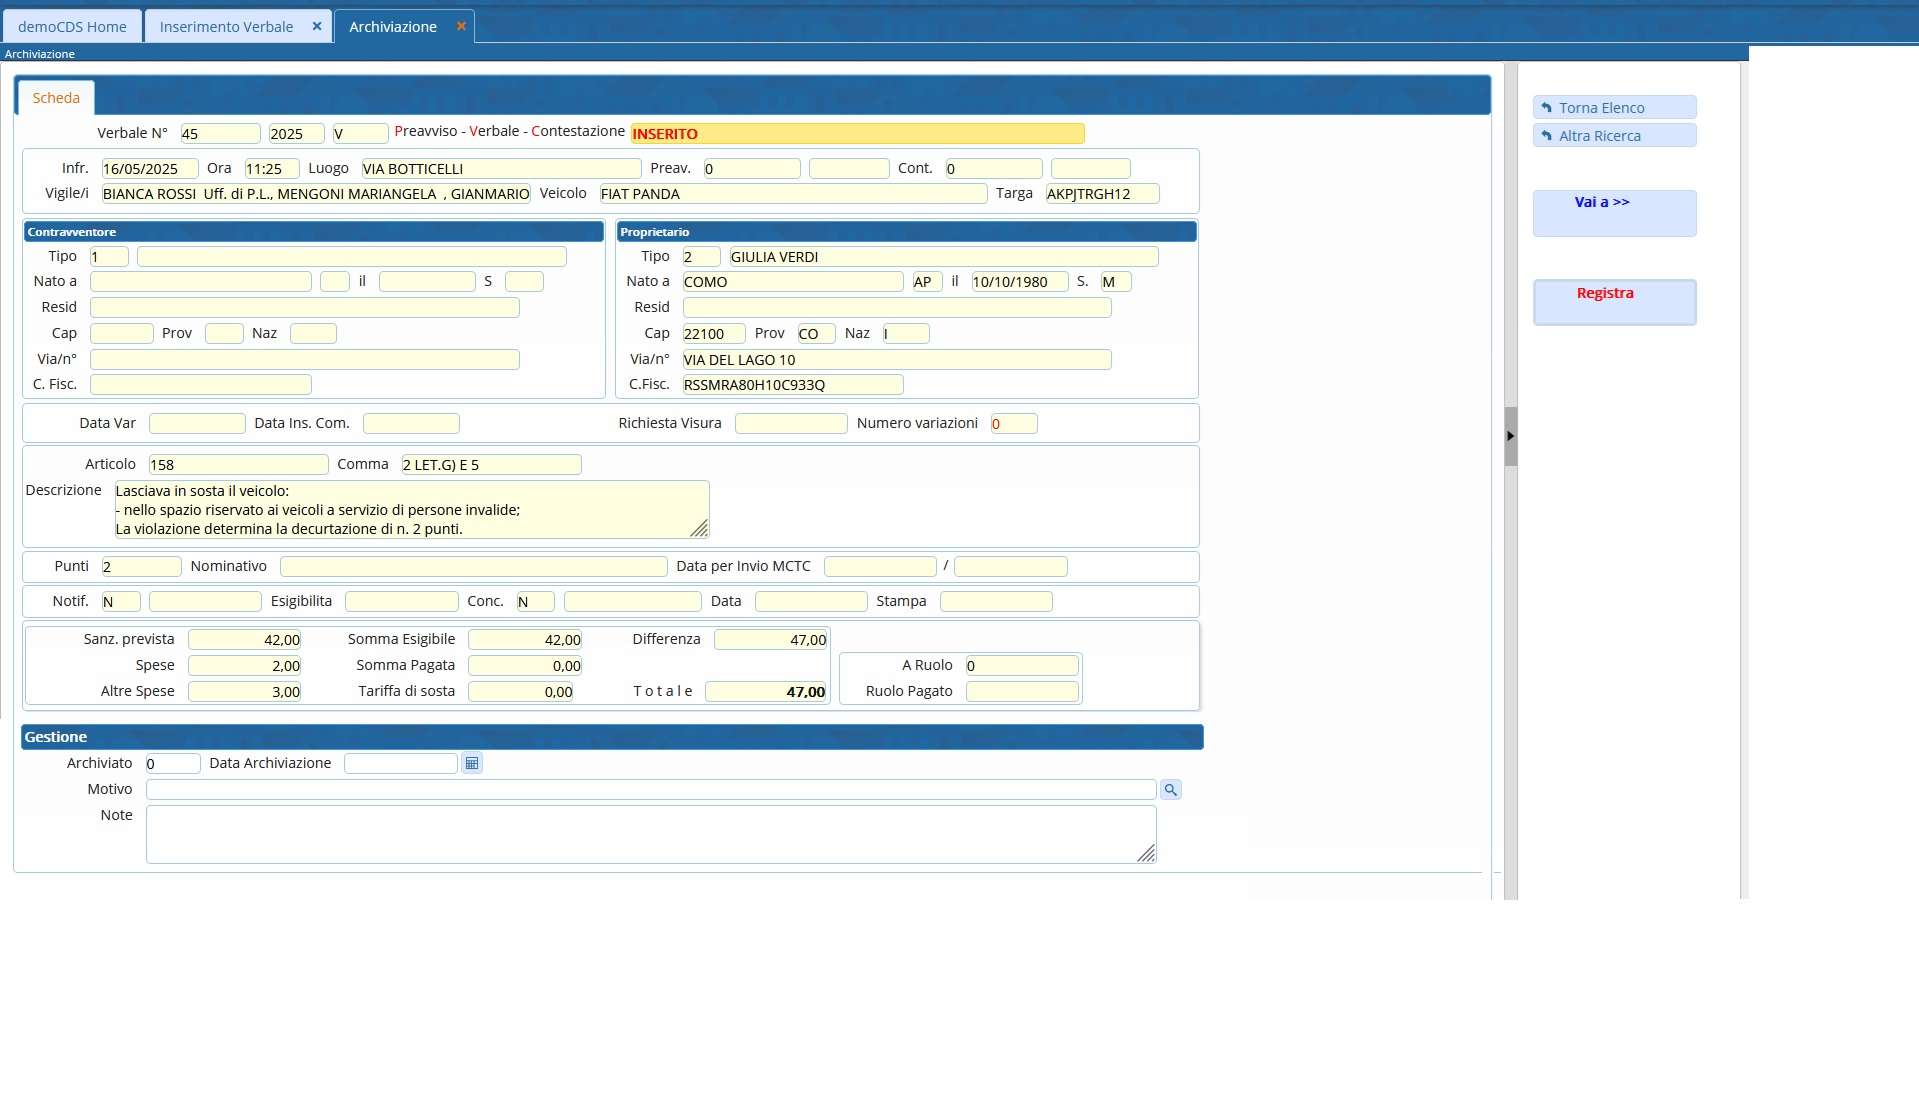Click into the Motivo text field
This screenshot has height=1096, width=1919.
(650, 790)
